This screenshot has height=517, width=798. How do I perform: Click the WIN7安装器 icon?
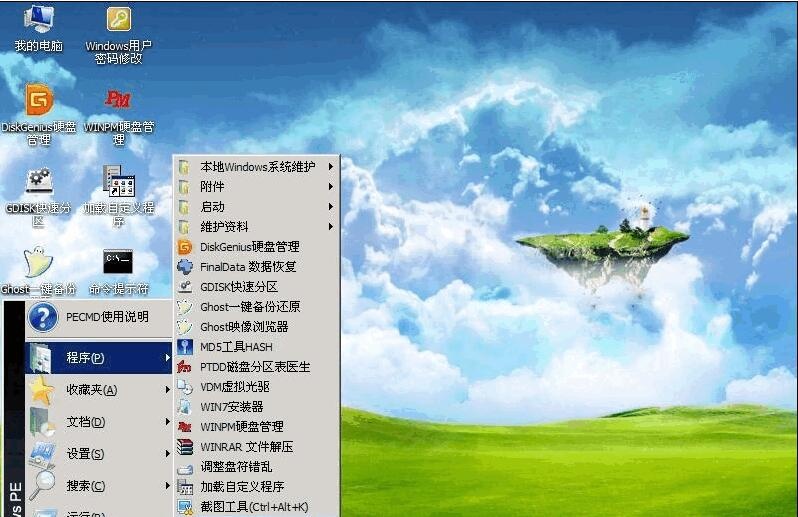pos(184,407)
